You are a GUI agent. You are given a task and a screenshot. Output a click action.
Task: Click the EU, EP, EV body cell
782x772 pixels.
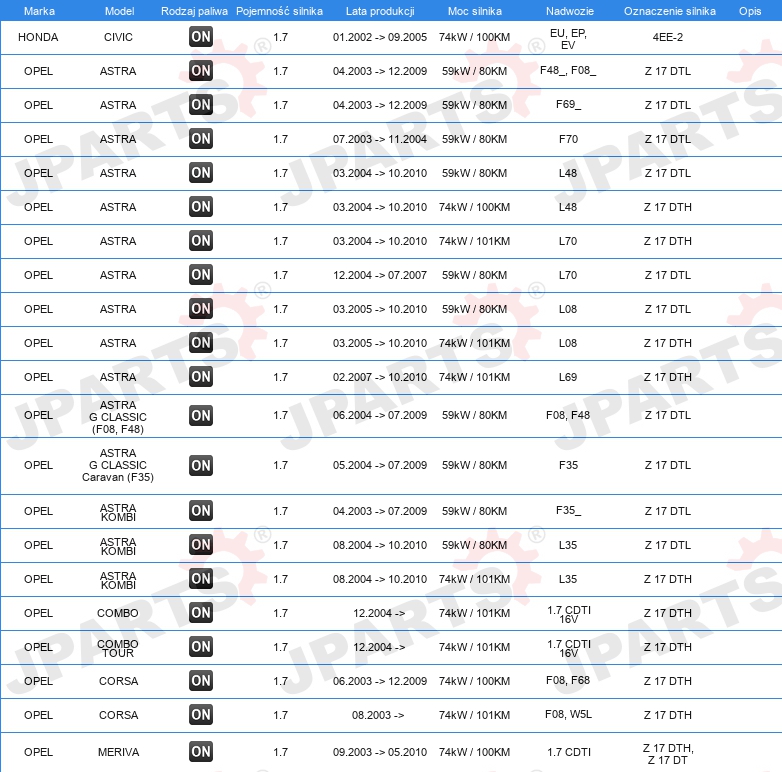568,39
